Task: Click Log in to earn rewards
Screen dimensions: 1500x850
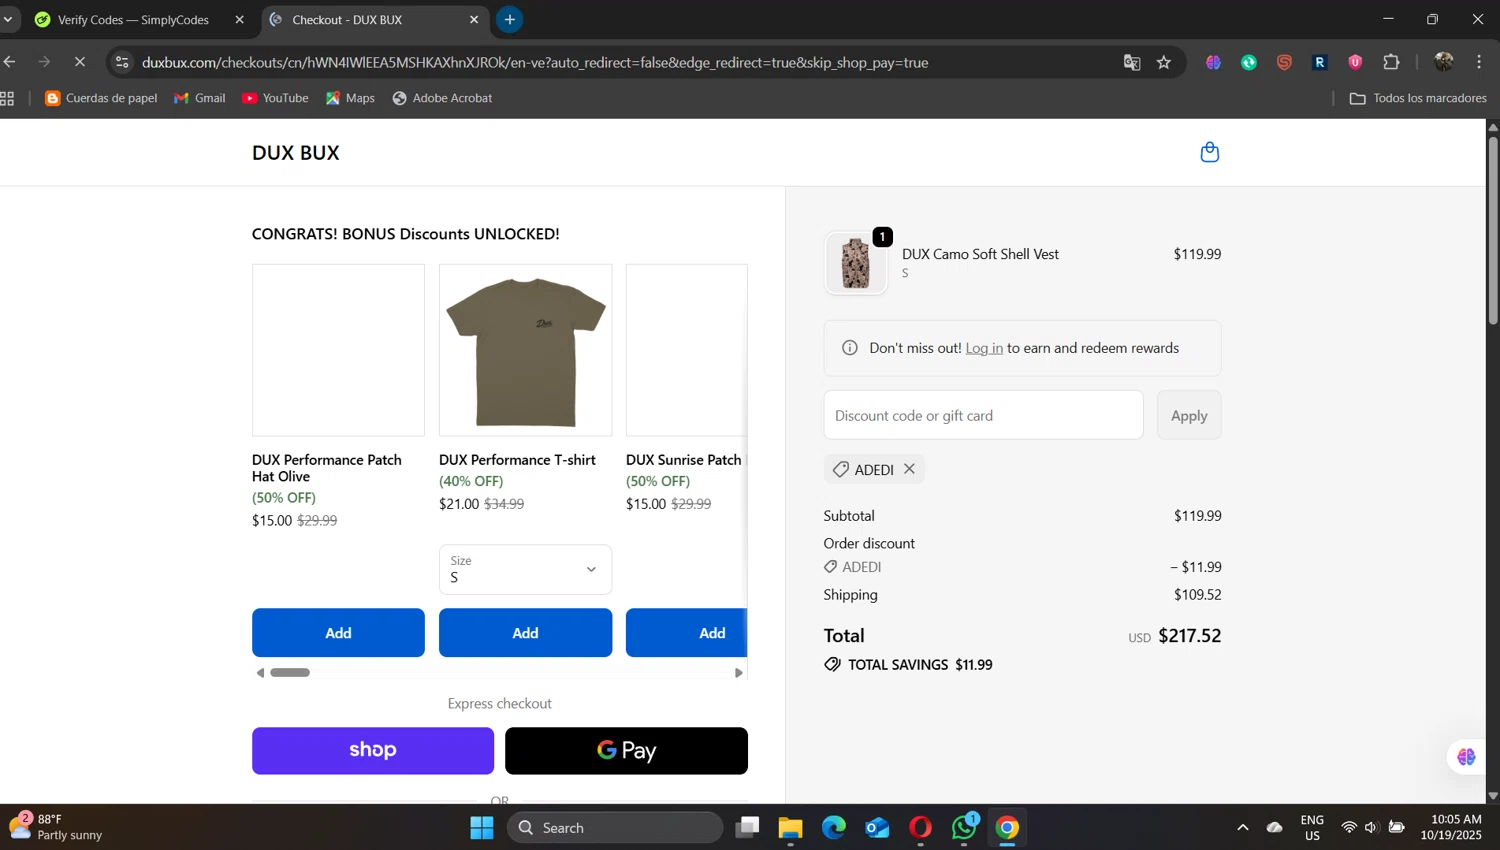Action: tap(984, 348)
